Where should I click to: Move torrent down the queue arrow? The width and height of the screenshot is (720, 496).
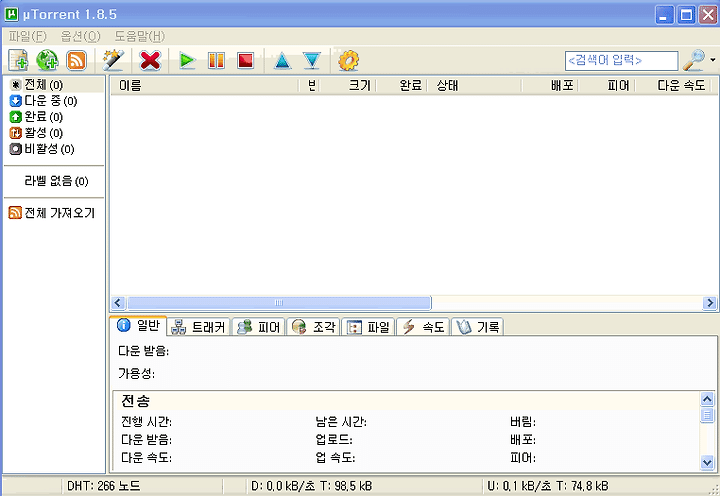[312, 60]
